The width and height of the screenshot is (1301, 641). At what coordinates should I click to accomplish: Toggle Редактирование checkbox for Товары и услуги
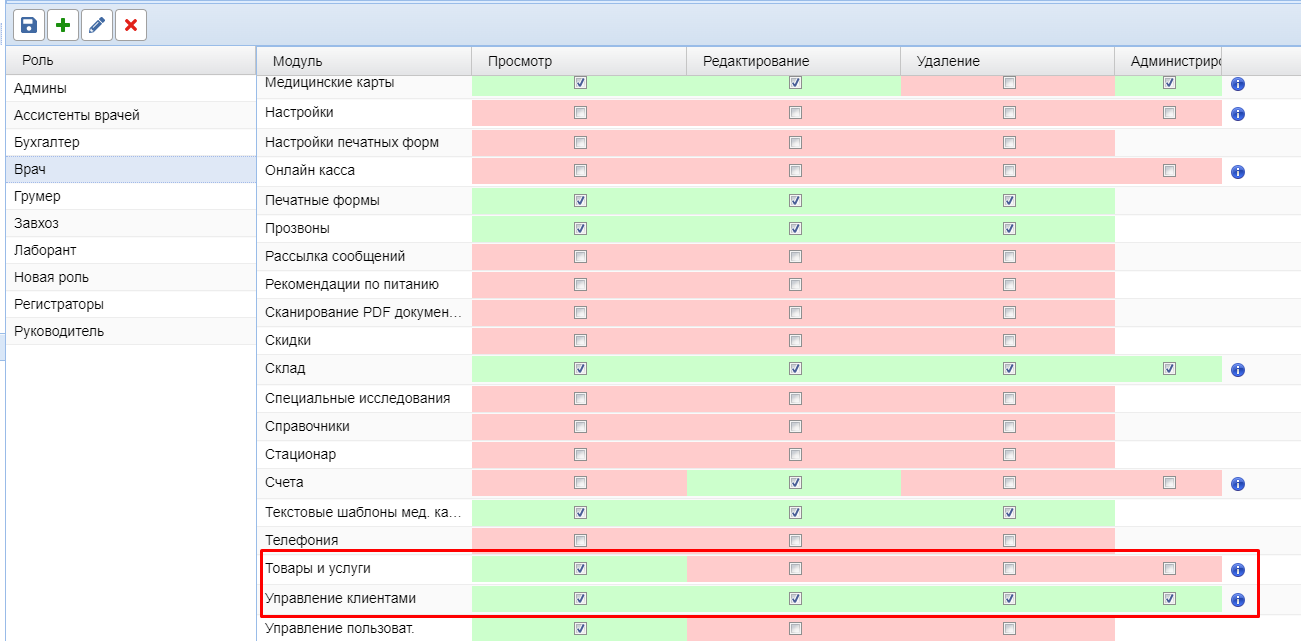(795, 569)
